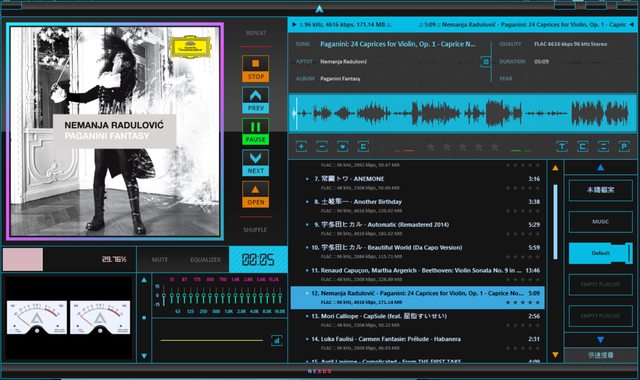Screen dimensions: 640x380
Task: Click the up triangle left of the equalizer
Action: pyautogui.click(x=144, y=280)
